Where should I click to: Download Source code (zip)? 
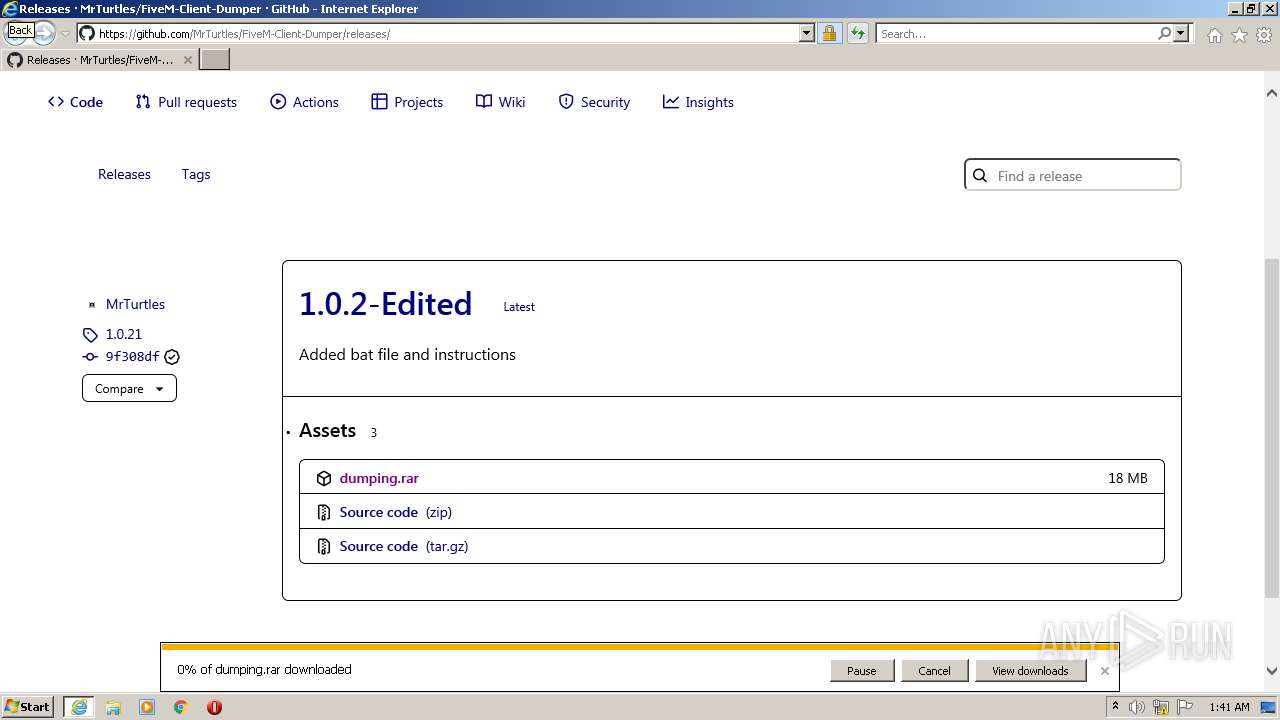click(395, 512)
